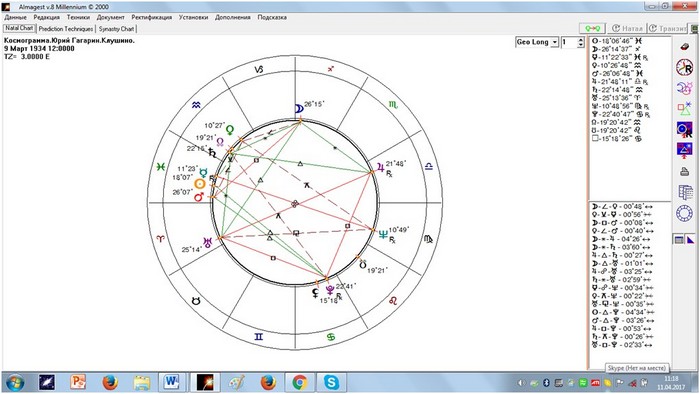Select aspect row with orb 02°33'
Image resolution: width=700 pixels, height=394 pixels.
[x=622, y=345]
